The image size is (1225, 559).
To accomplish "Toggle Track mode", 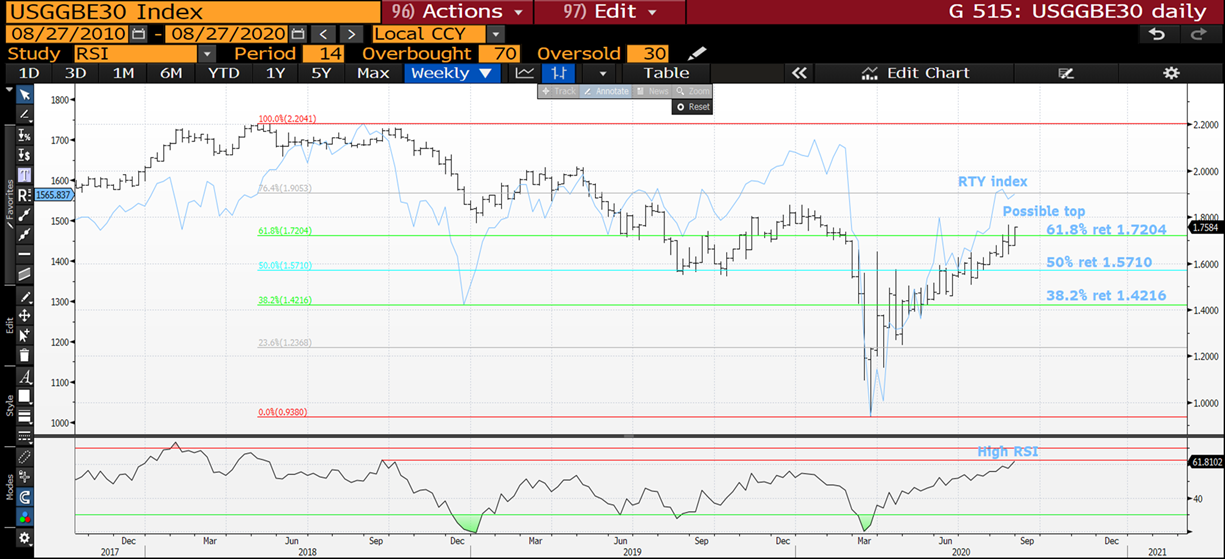I will point(559,91).
